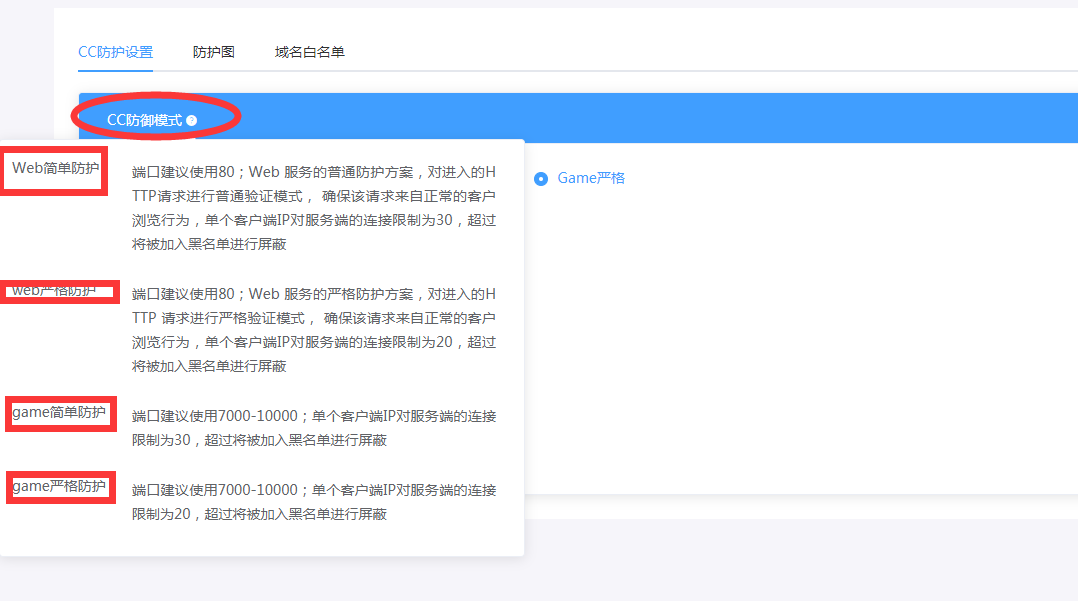Click the game严格防护 port 7000-10000 description
Viewport: 1078px width, 601px height.
coord(313,502)
